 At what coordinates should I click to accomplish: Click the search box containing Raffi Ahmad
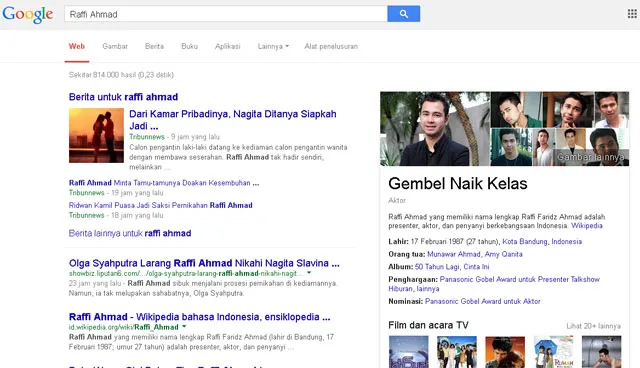[x=226, y=14]
